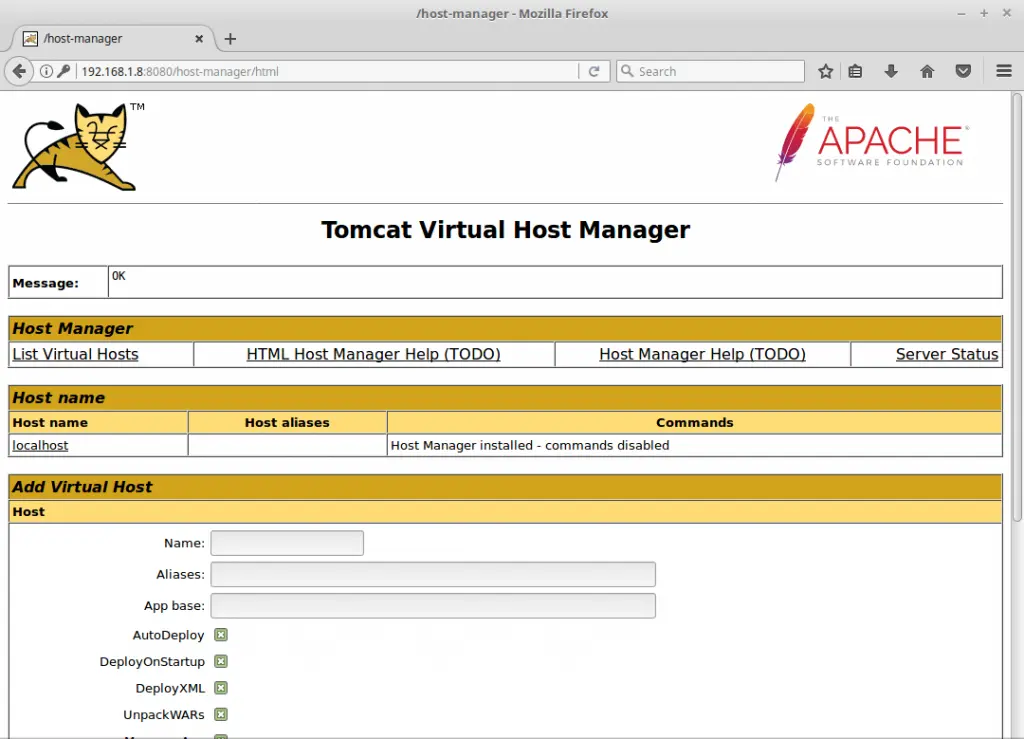This screenshot has height=739, width=1024.
Task: Click the 'Commands' column header
Action: (x=694, y=422)
